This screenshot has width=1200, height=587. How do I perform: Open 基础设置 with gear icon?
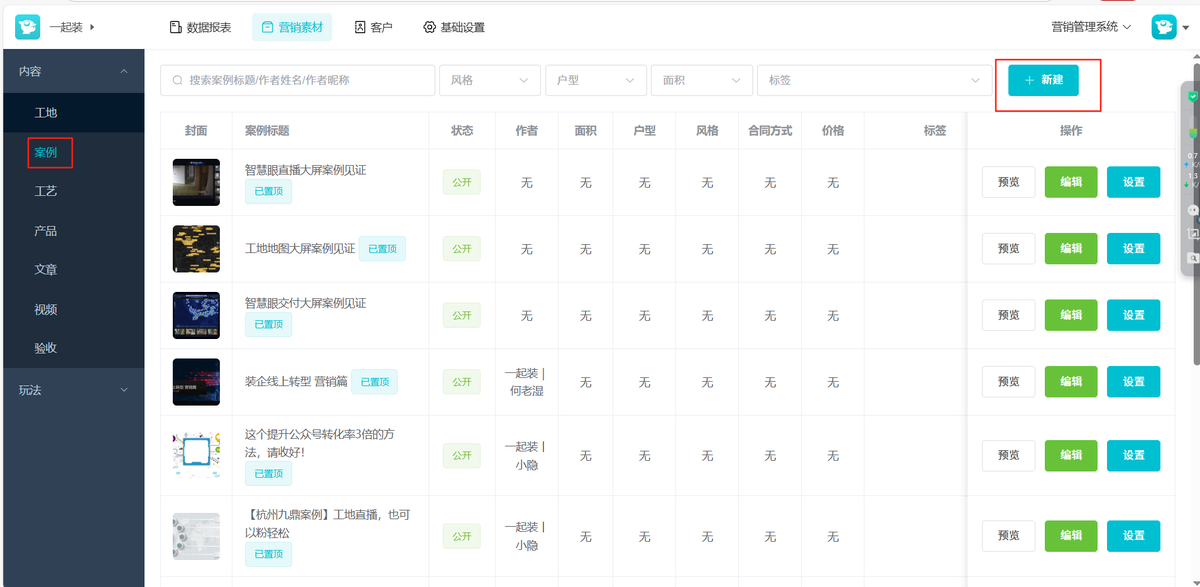tap(454, 27)
